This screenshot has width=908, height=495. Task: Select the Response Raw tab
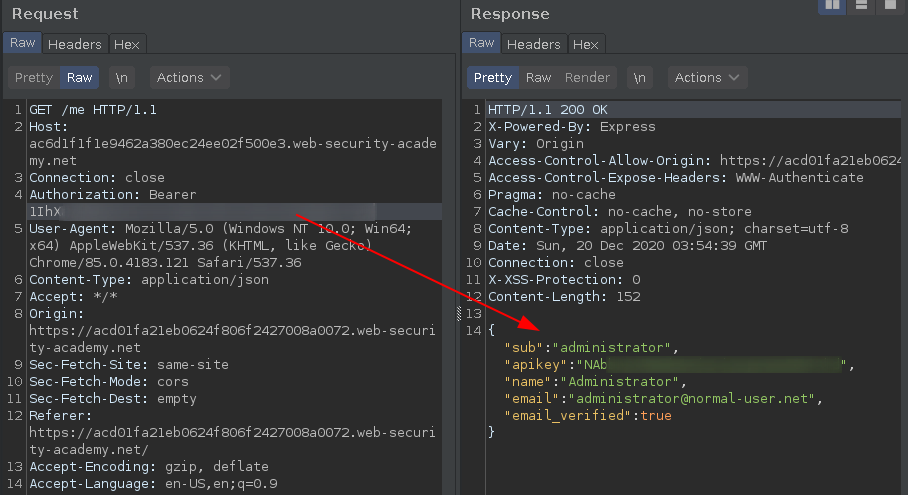(x=482, y=43)
